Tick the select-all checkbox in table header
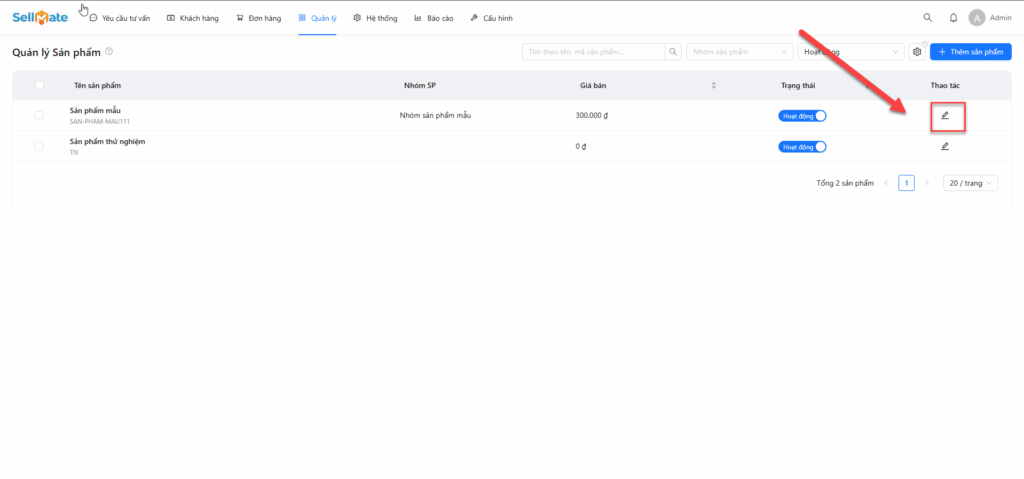1024x479 pixels. 39,86
